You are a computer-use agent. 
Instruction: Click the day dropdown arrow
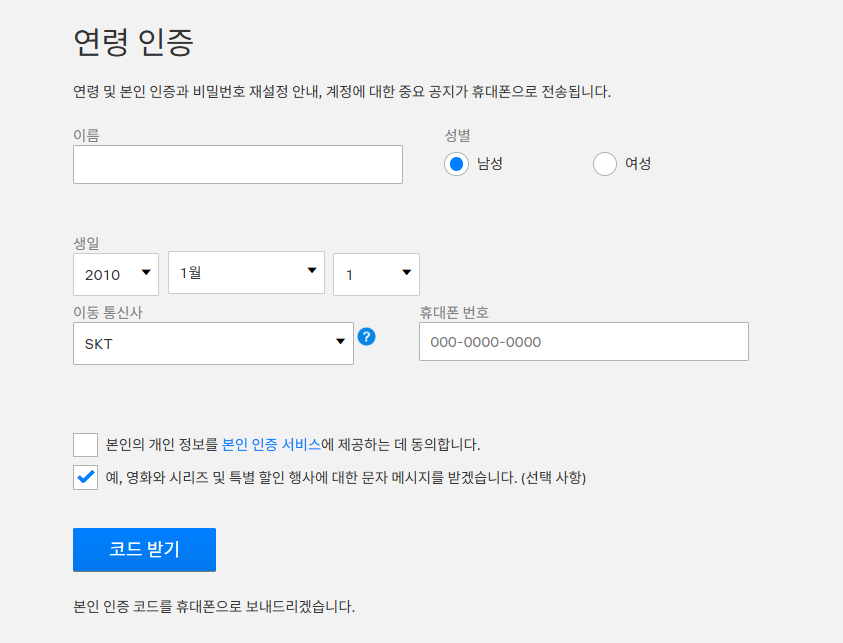[x=404, y=273]
